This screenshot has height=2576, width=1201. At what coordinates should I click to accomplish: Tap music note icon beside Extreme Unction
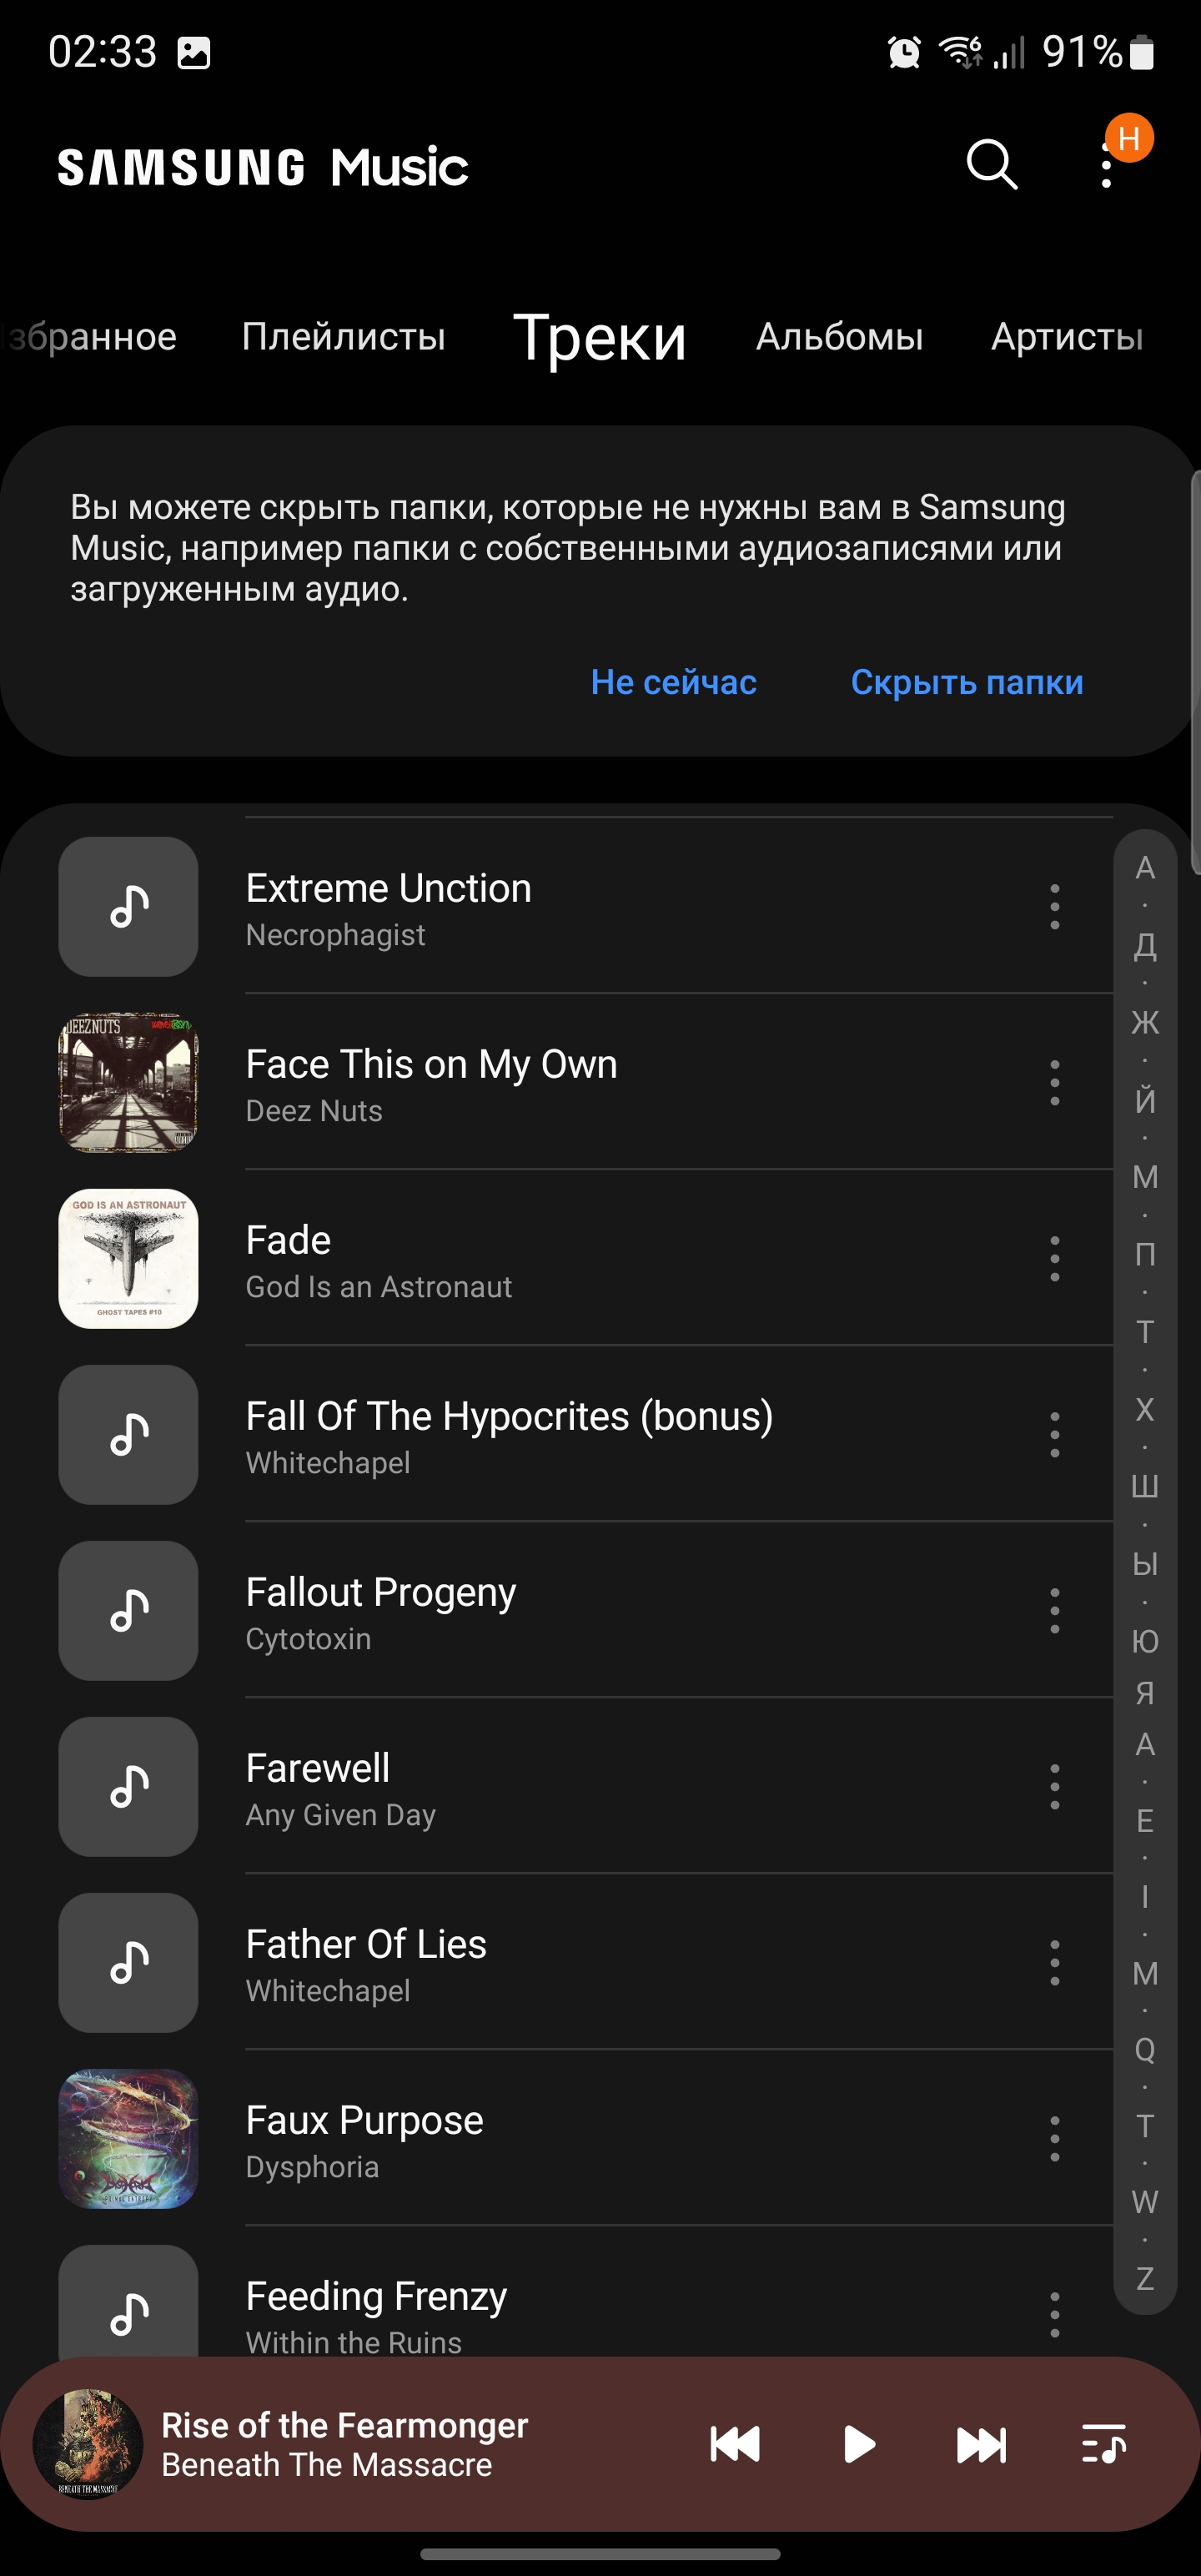pos(128,907)
